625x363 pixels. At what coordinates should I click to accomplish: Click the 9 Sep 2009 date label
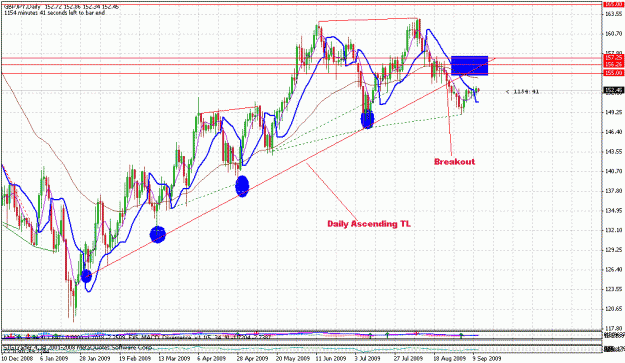pyautogui.click(x=486, y=359)
